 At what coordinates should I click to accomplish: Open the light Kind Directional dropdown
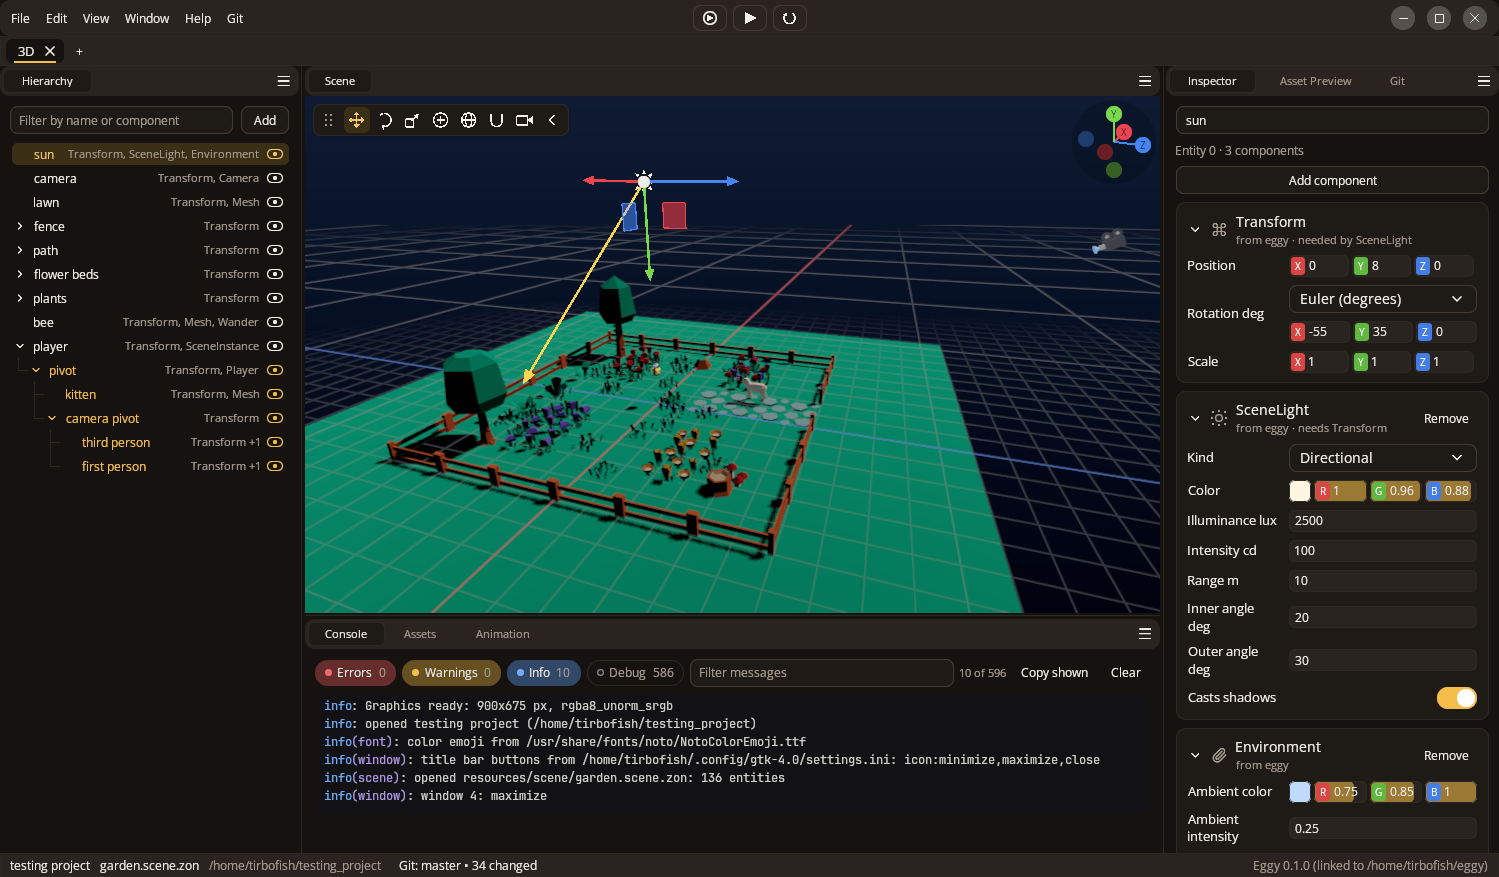pos(1382,458)
